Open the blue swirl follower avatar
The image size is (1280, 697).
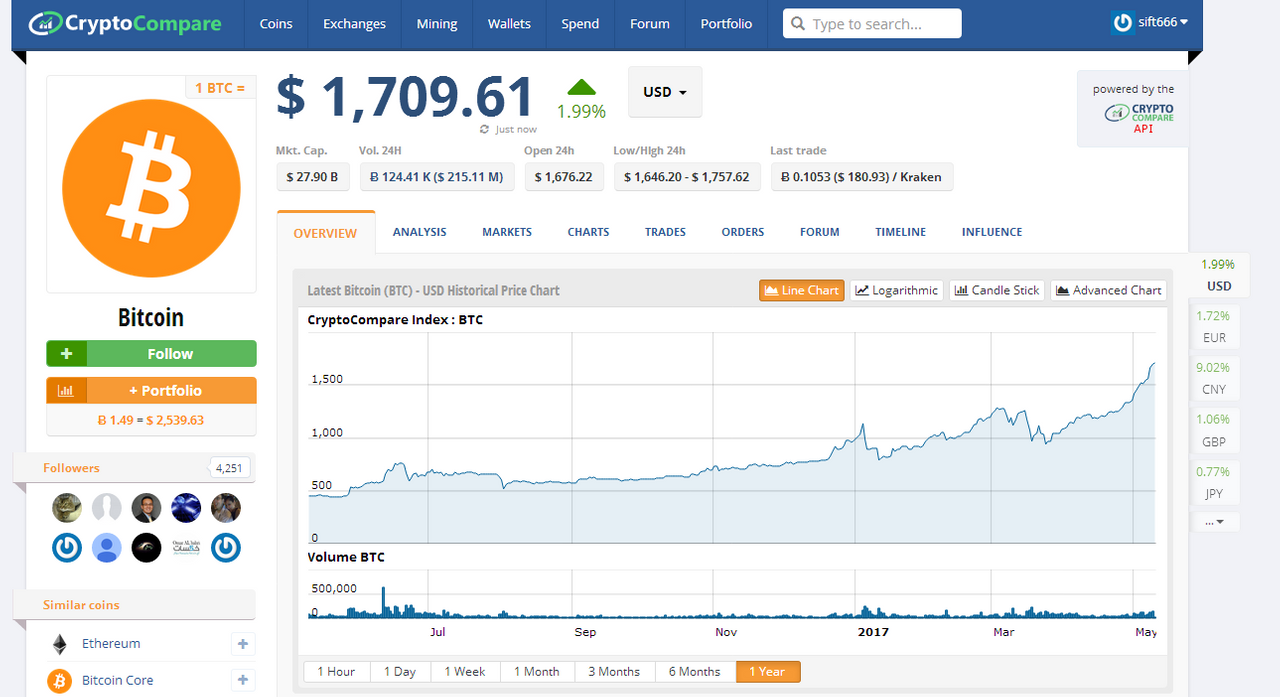tap(186, 508)
